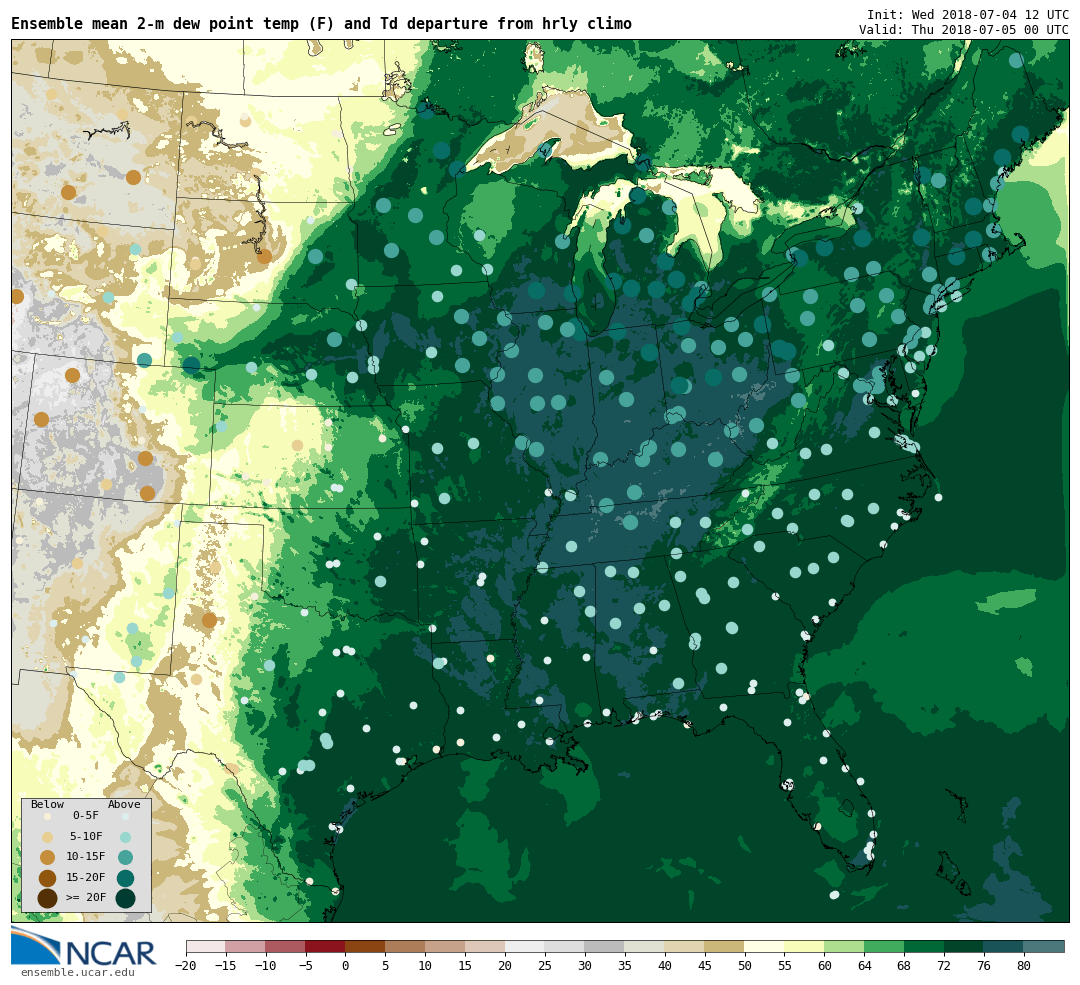
Task: Click the 'Valid: Thu 2018-07-05 00 UTC' text
Action: [964, 30]
